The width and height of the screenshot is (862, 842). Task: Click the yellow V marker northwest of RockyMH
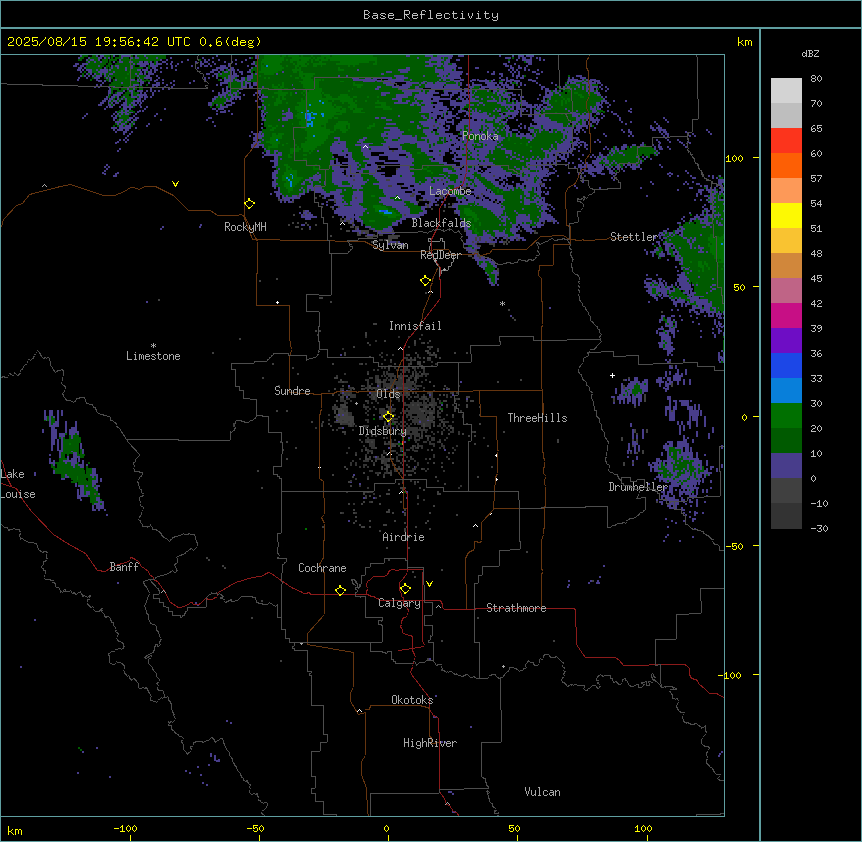(175, 184)
